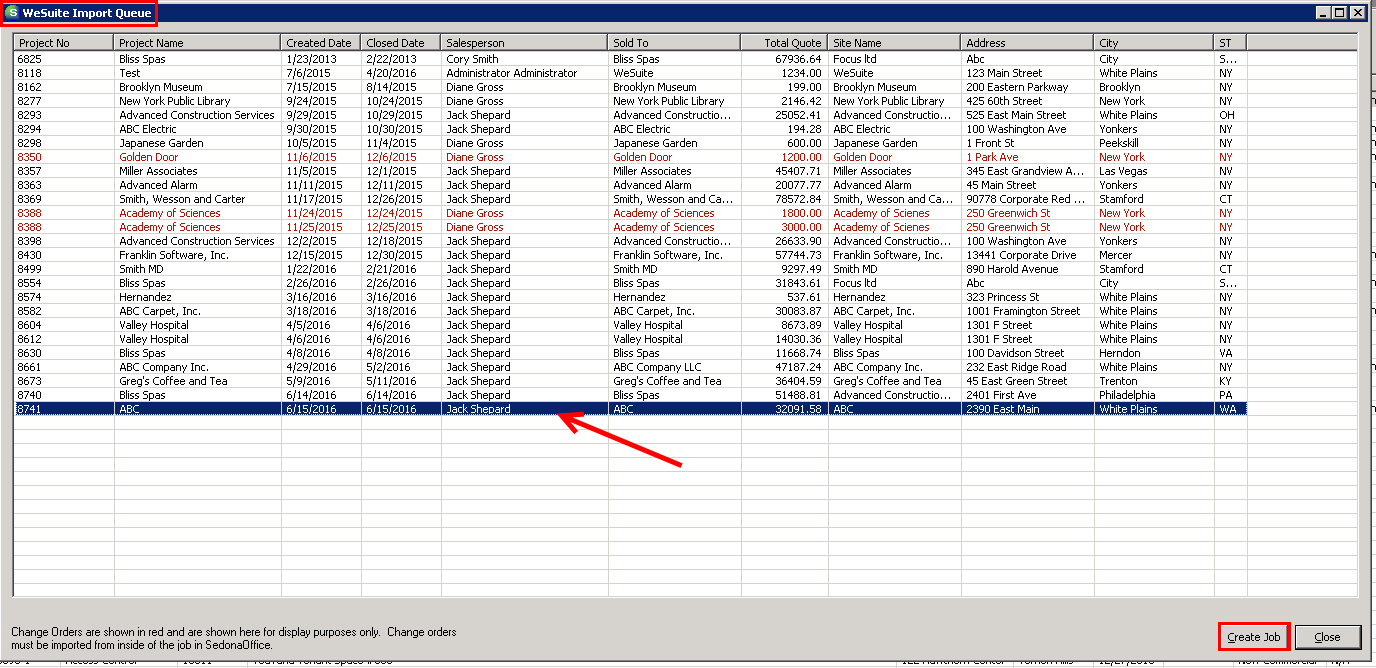Image resolution: width=1376 pixels, height=668 pixels.
Task: Click the city 'Philadelphia'
Action: point(1127,395)
